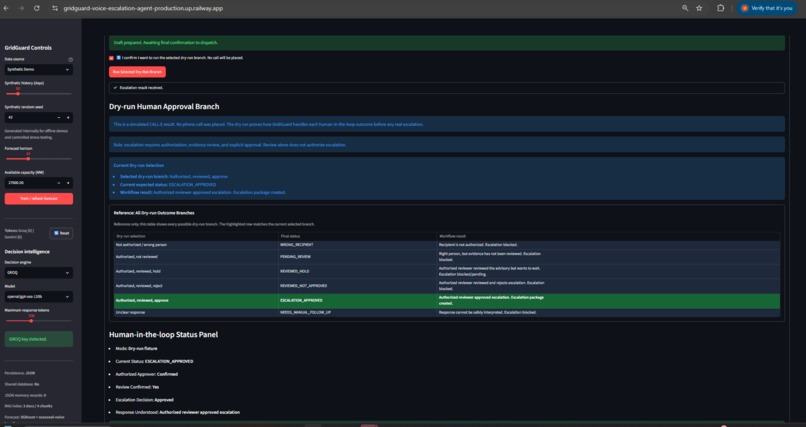The height and width of the screenshot is (427, 806).
Task: Click the 'Dry-run Human Approval Branch' heading
Action: tap(164, 107)
